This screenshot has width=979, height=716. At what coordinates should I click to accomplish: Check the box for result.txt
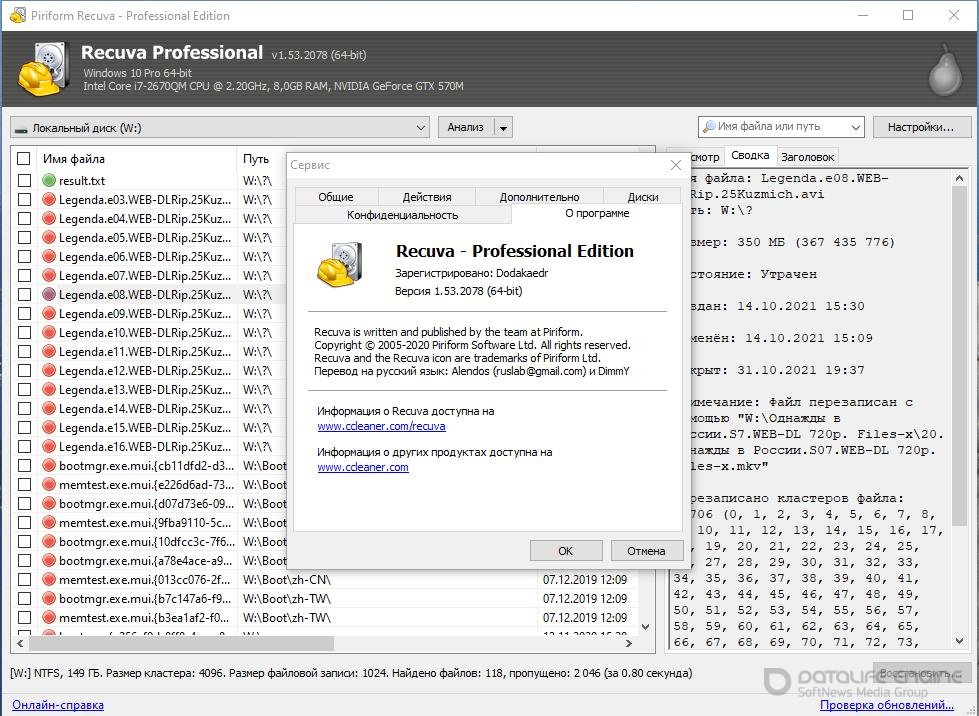23,181
